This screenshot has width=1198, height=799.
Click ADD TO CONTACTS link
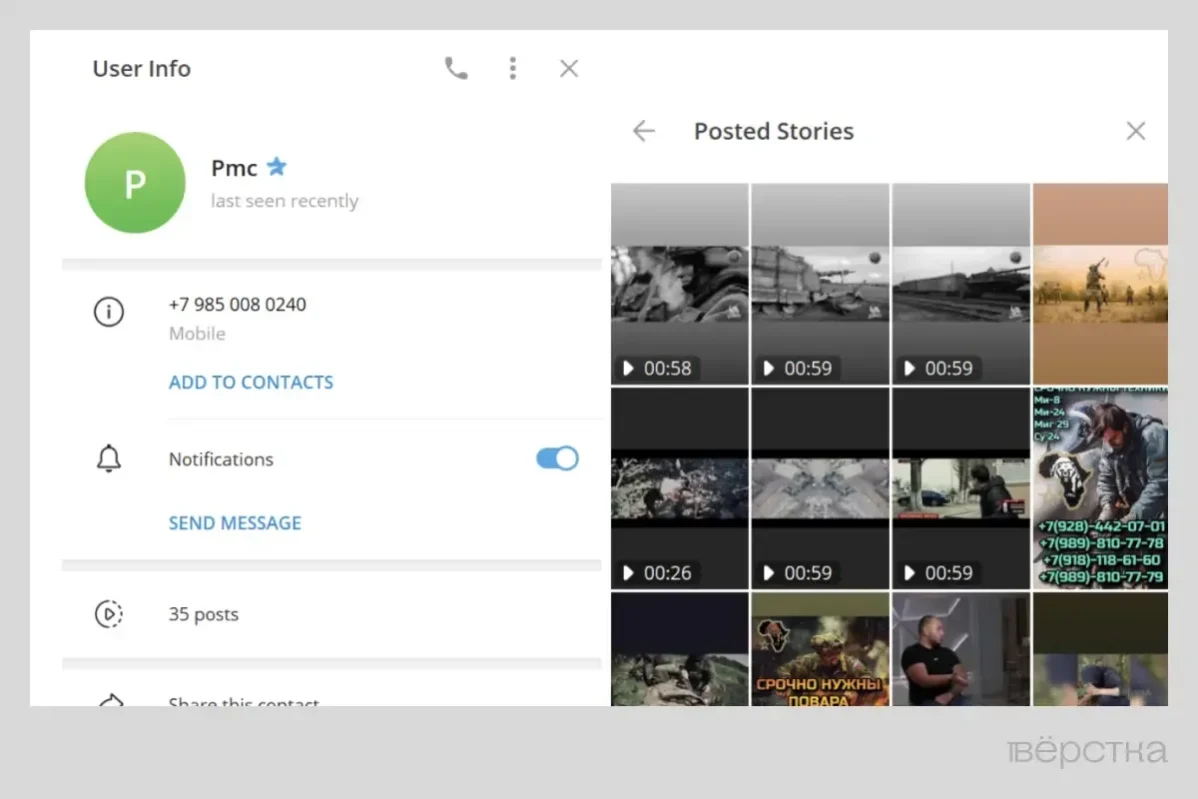(x=251, y=382)
